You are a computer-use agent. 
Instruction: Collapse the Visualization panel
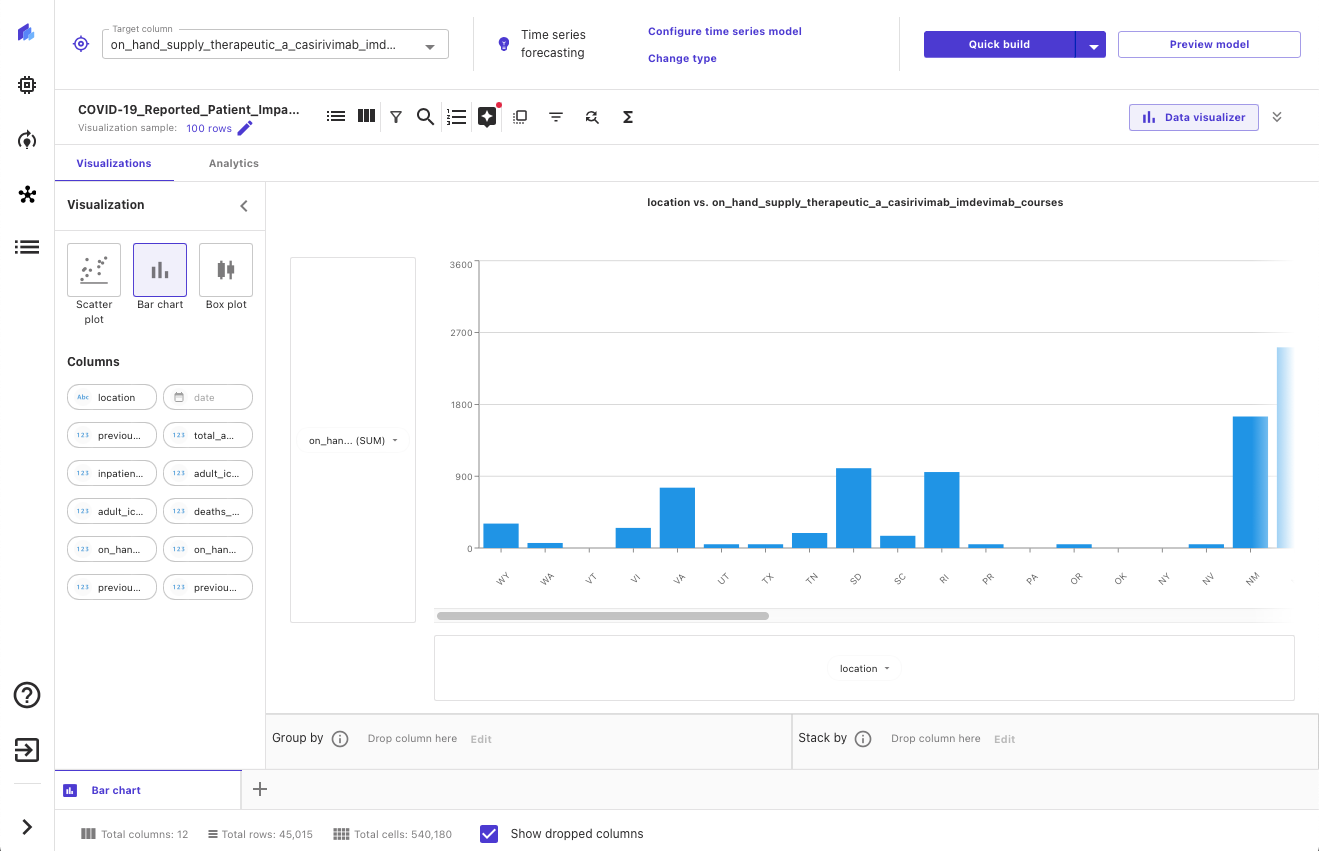click(x=243, y=205)
